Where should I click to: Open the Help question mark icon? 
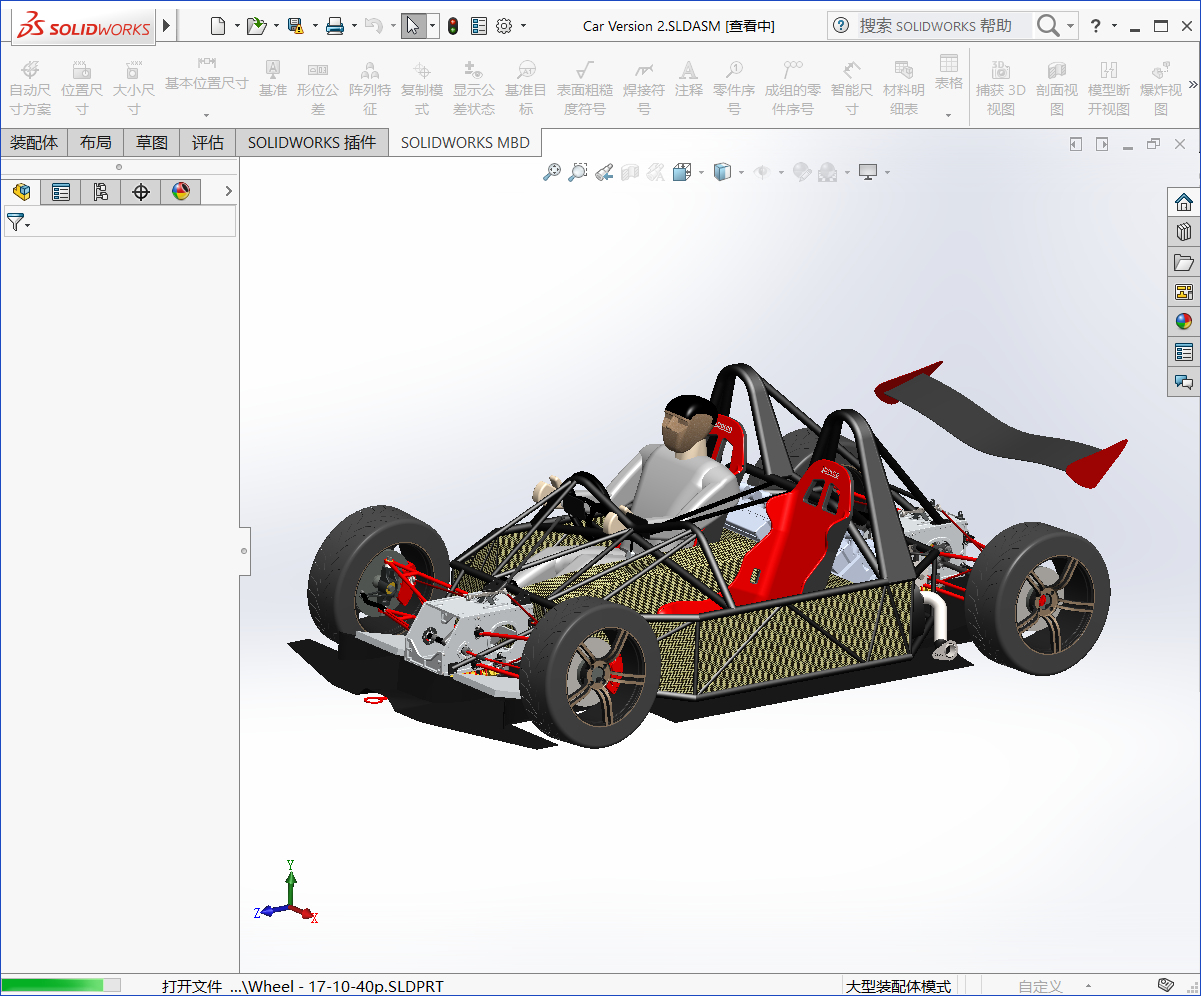pos(1096,26)
